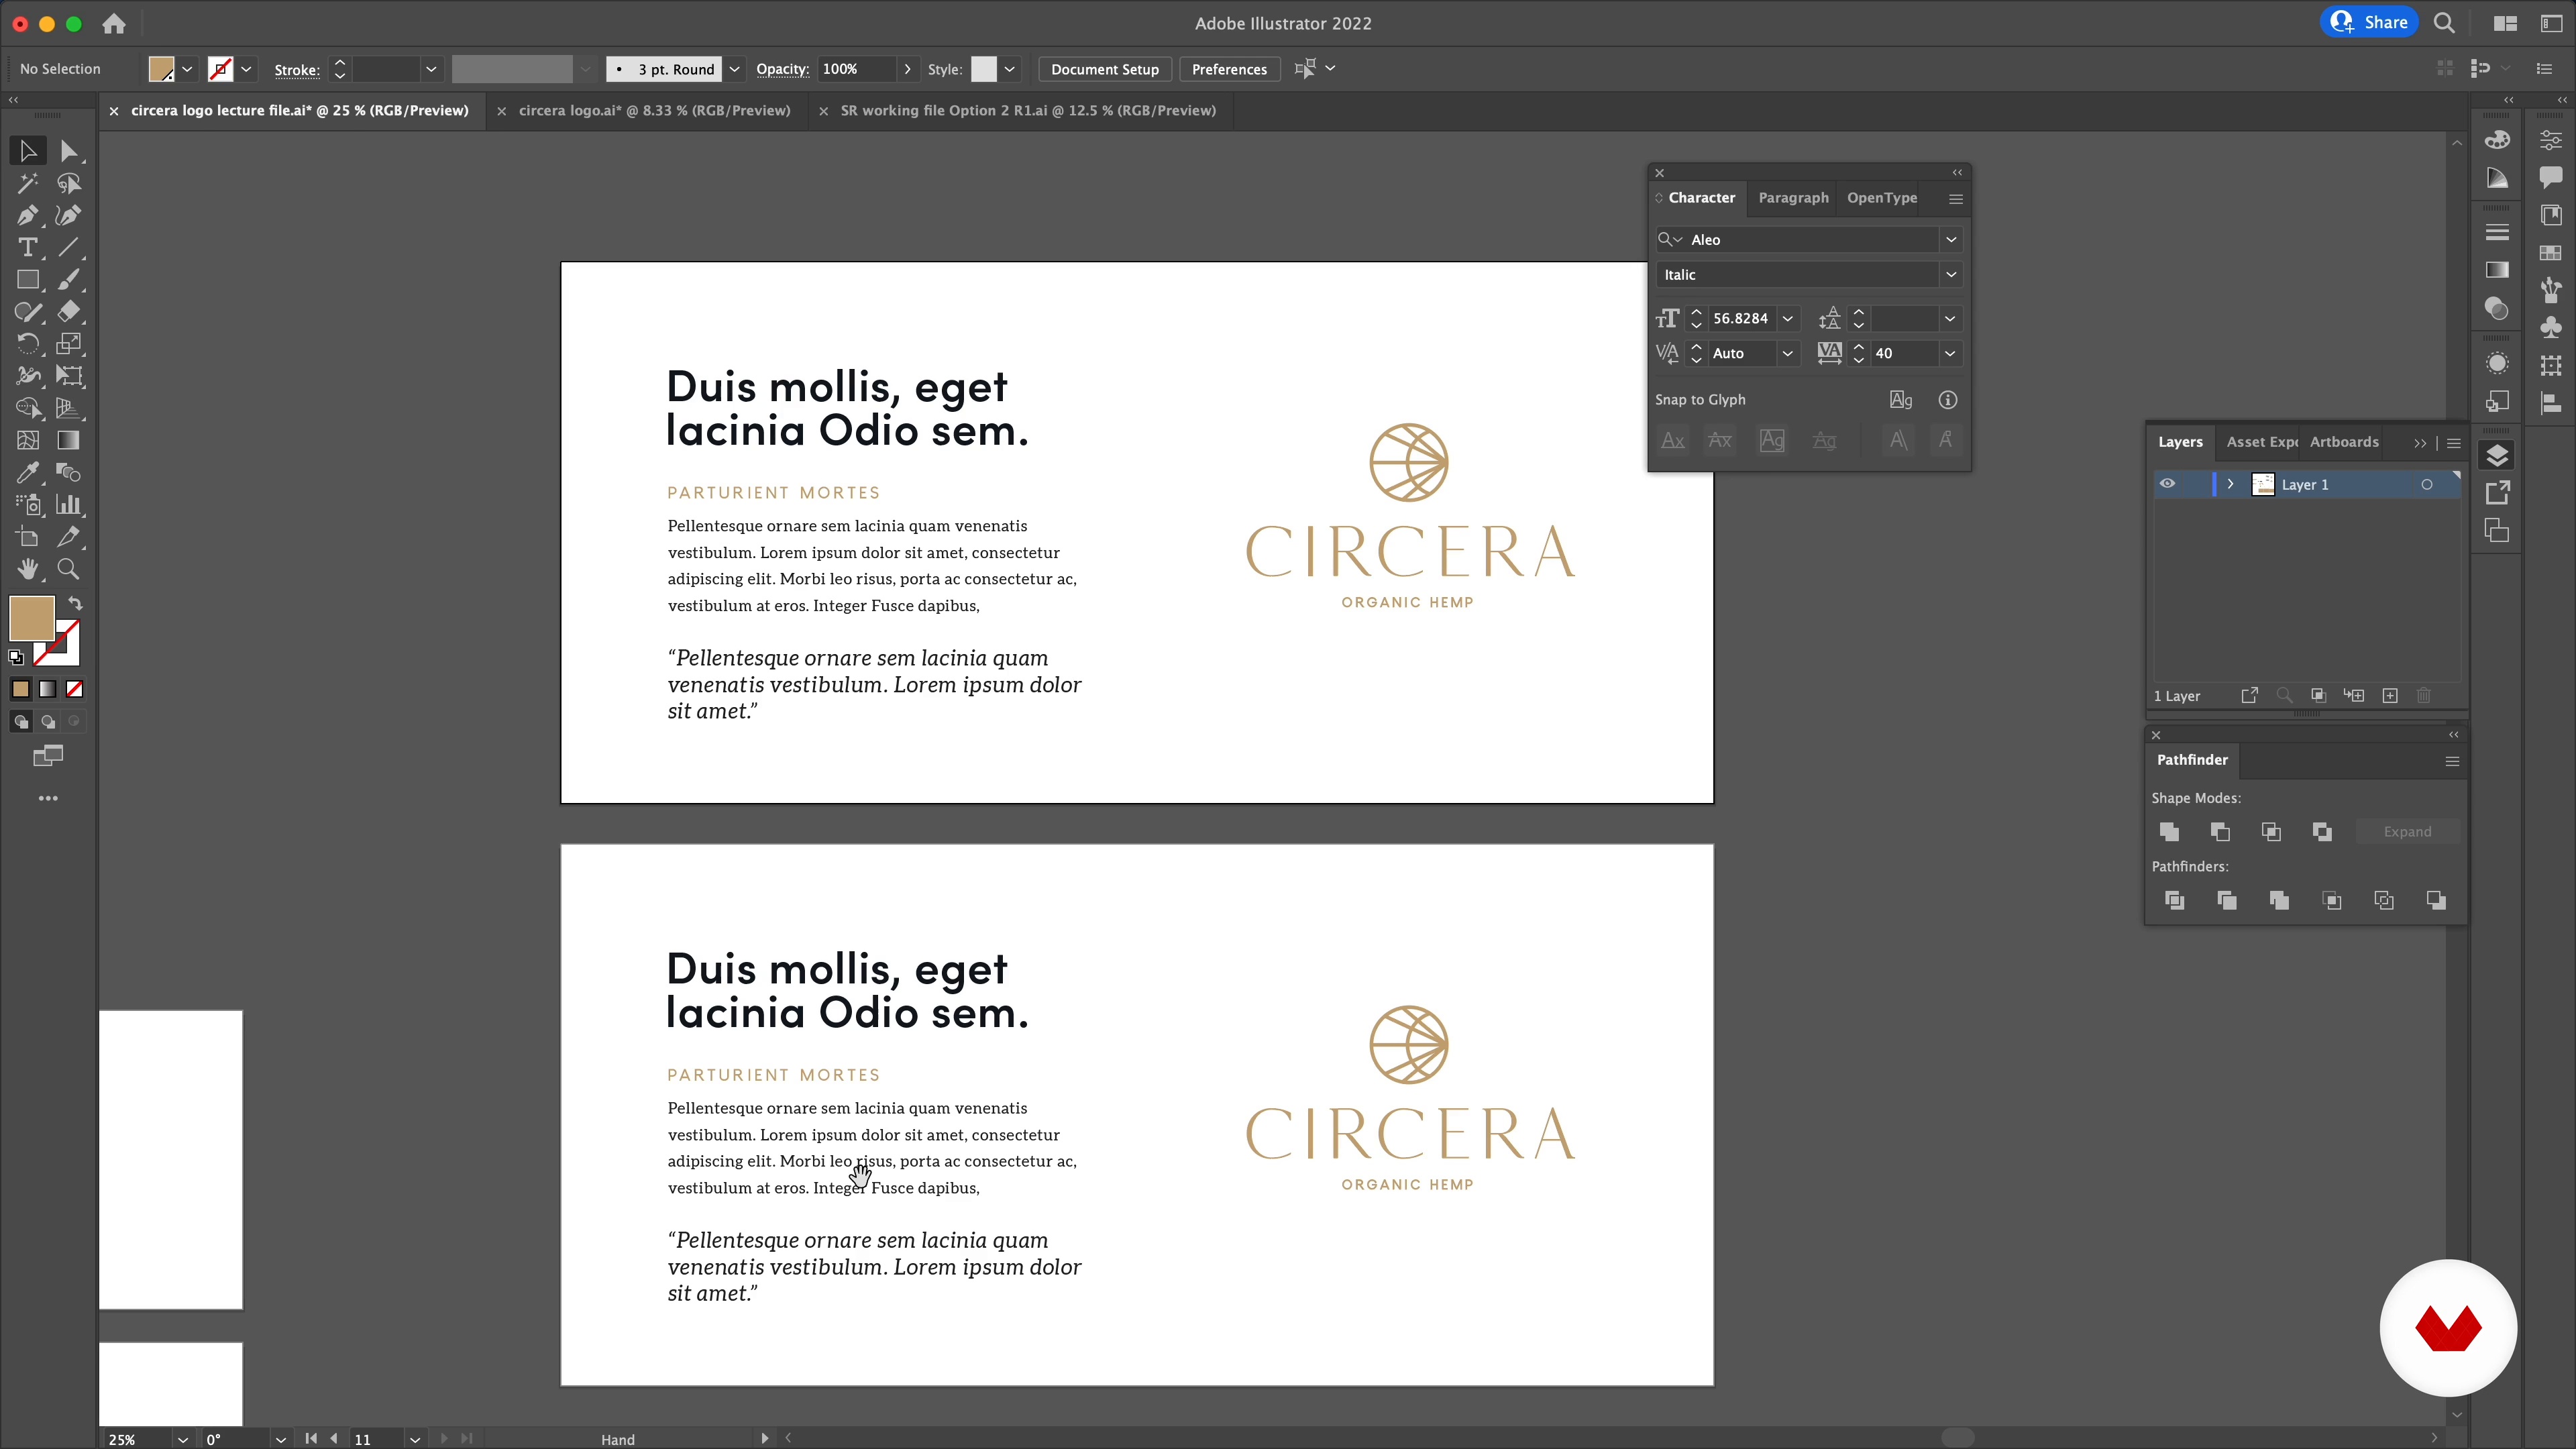The image size is (2576, 1449).
Task: Click the Preferences button
Action: pyautogui.click(x=1229, y=69)
